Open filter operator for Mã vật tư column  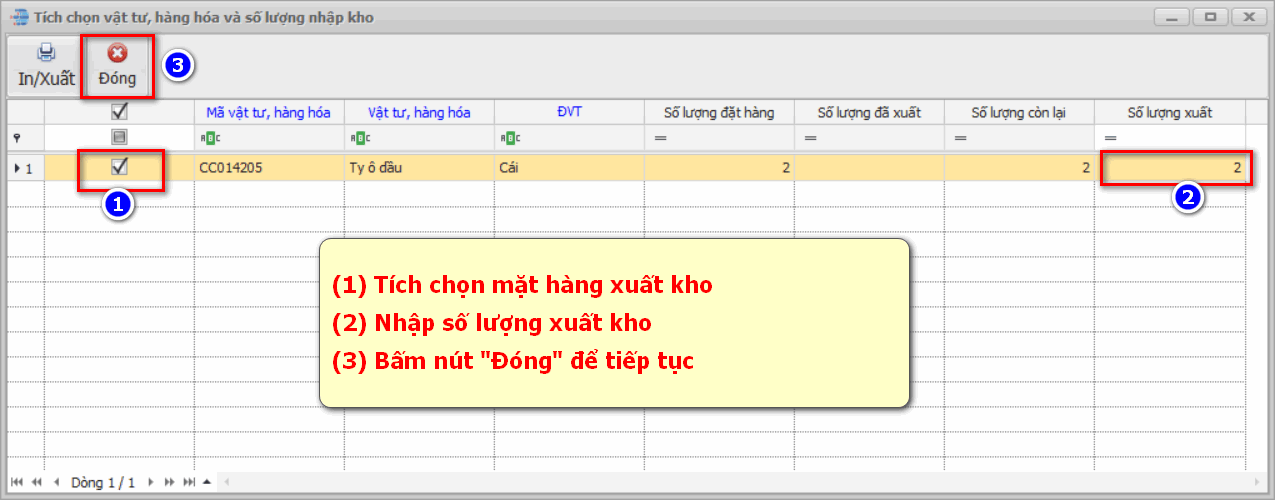[208, 138]
